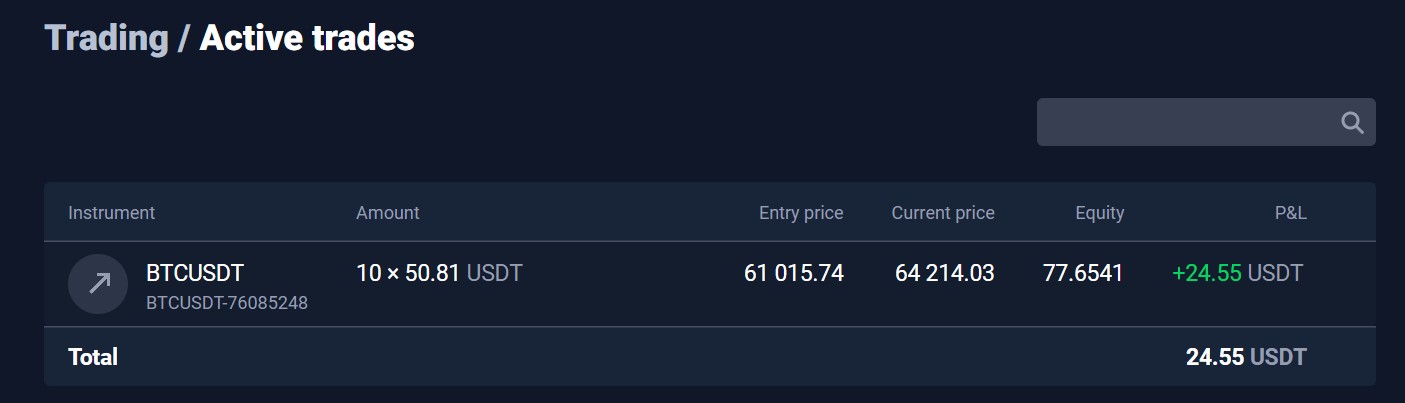The height and width of the screenshot is (403, 1405).
Task: Sort by Entry price column header
Action: click(x=801, y=213)
